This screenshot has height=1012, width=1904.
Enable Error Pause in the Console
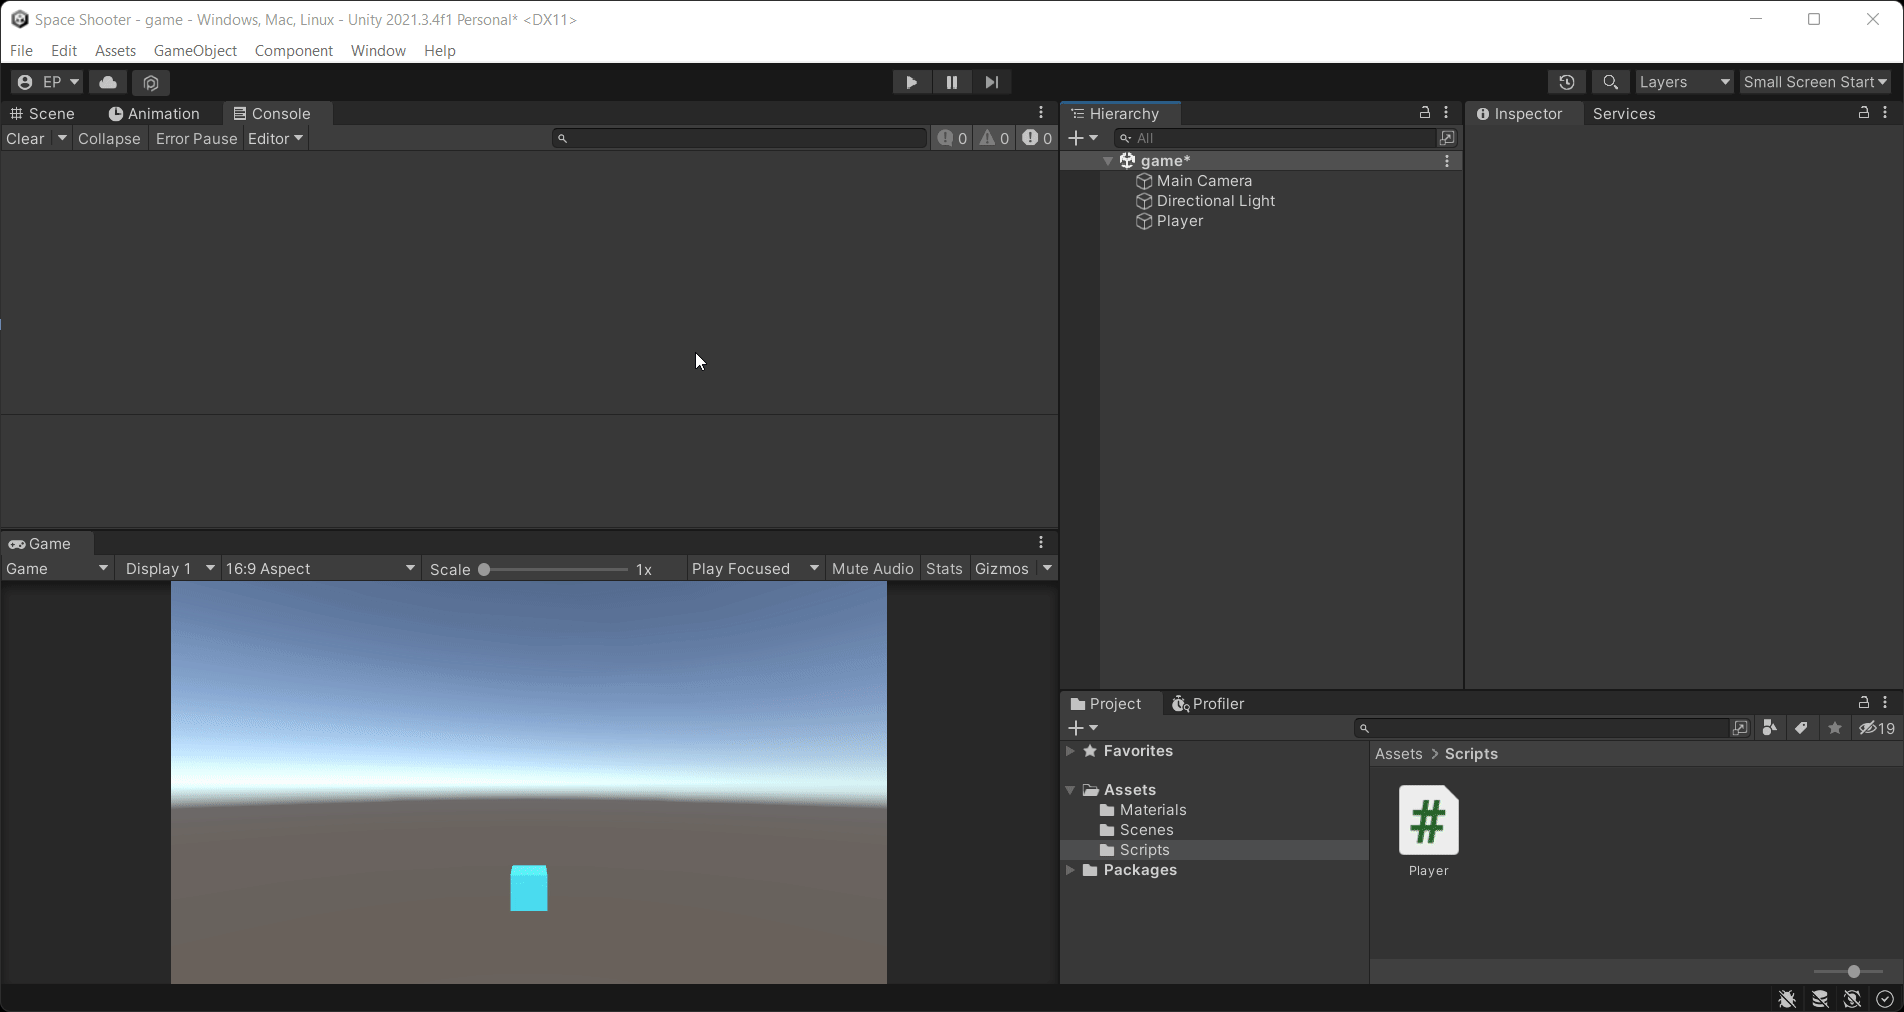[x=196, y=138]
